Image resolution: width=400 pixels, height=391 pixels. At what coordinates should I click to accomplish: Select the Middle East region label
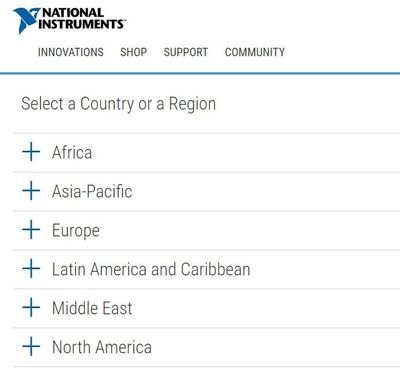click(92, 308)
